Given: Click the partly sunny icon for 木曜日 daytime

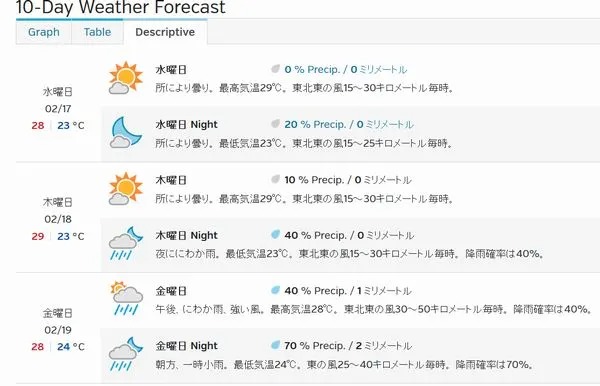Looking at the screenshot, I should click(x=126, y=189).
